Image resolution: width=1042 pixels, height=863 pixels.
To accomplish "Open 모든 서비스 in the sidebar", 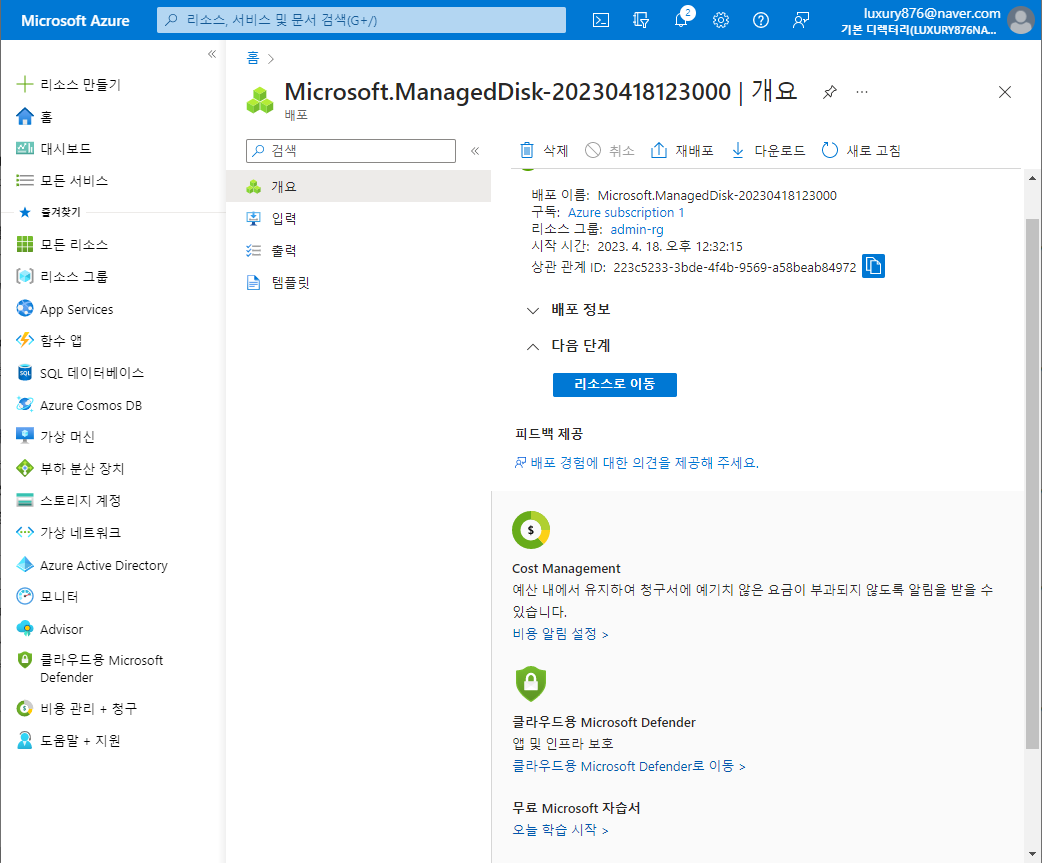I will 62,181.
